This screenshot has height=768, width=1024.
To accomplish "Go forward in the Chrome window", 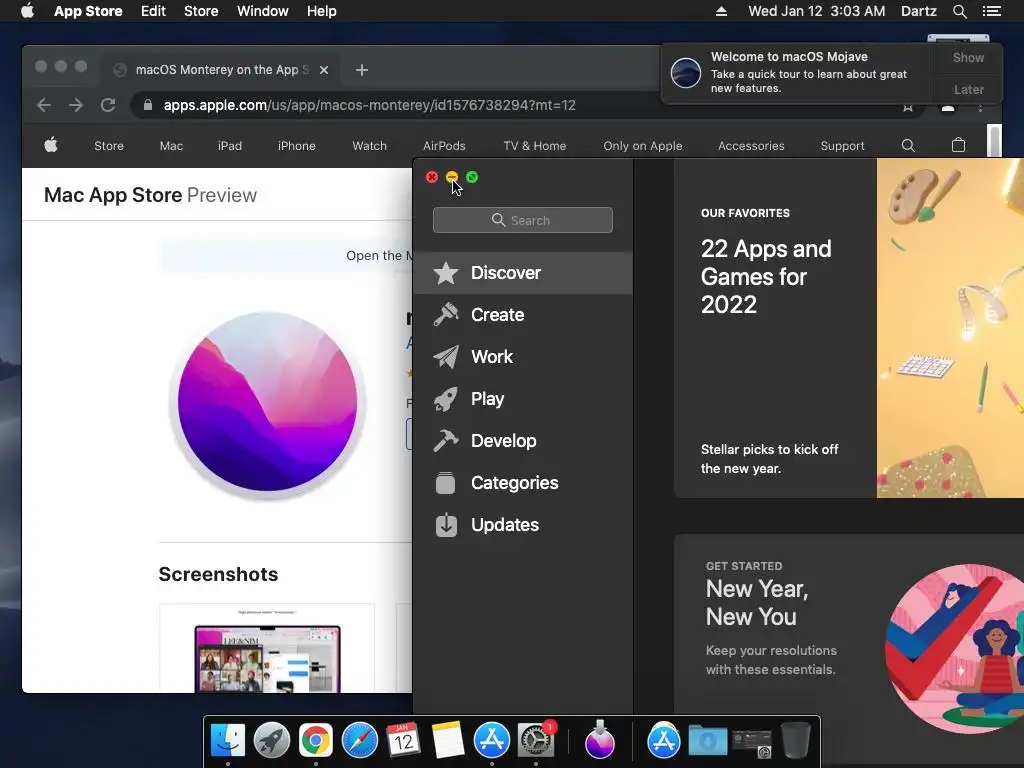I will pos(76,105).
